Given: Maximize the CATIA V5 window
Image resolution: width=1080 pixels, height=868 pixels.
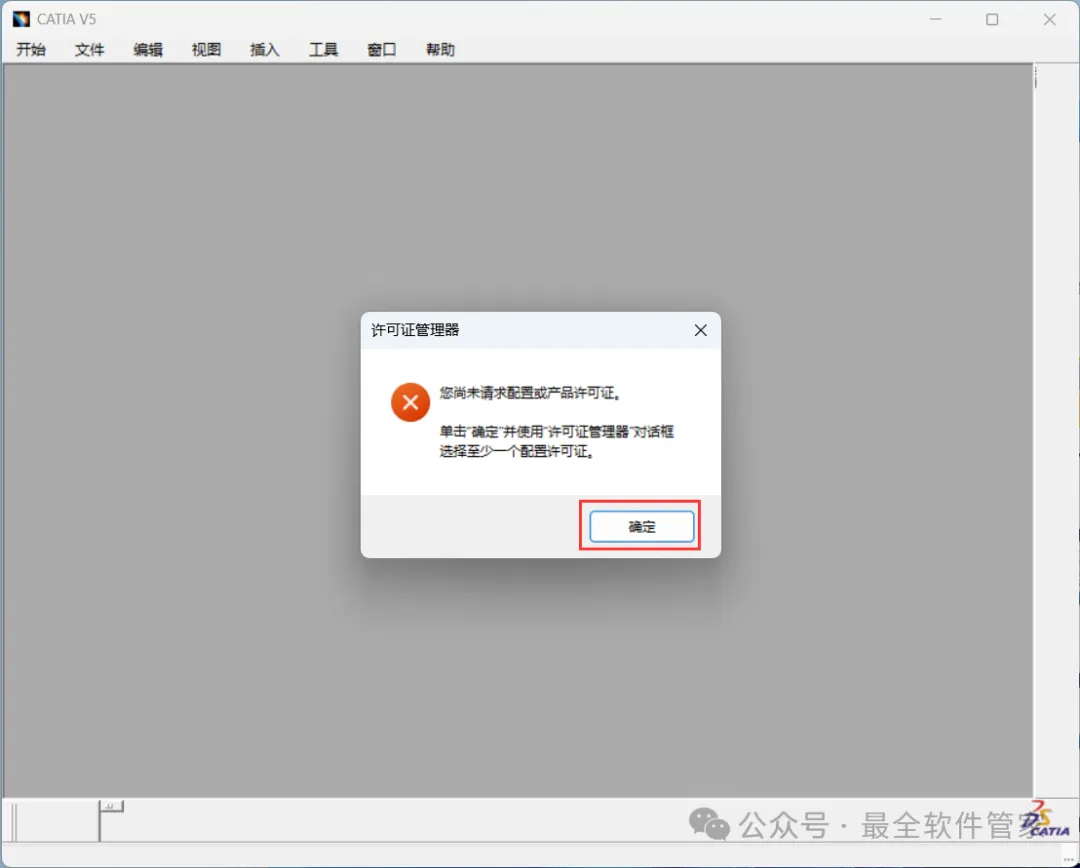Looking at the screenshot, I should tap(992, 19).
